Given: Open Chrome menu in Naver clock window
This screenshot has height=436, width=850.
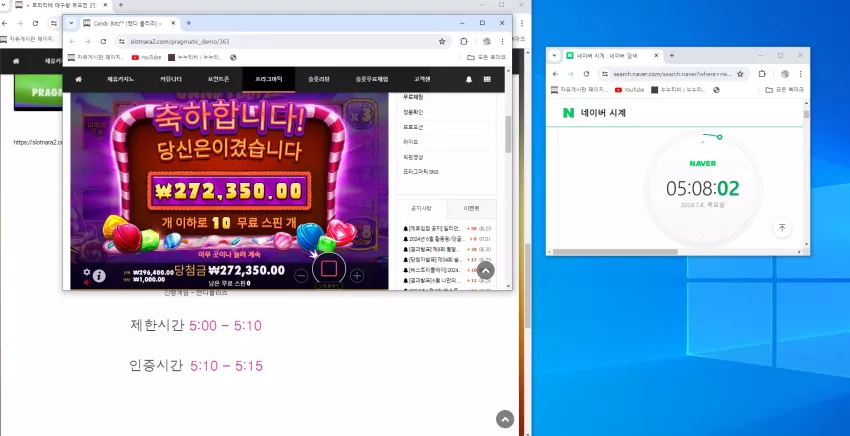Looking at the screenshot, I should point(801,74).
